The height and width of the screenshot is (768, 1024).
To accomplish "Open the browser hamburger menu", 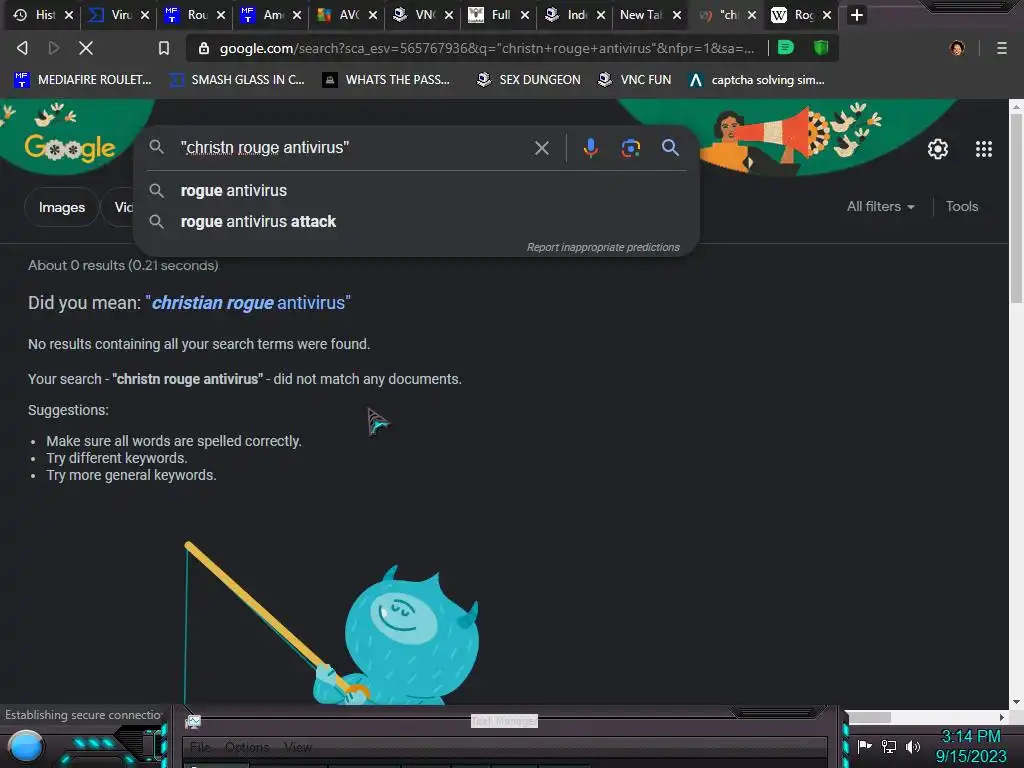I will tap(1001, 48).
